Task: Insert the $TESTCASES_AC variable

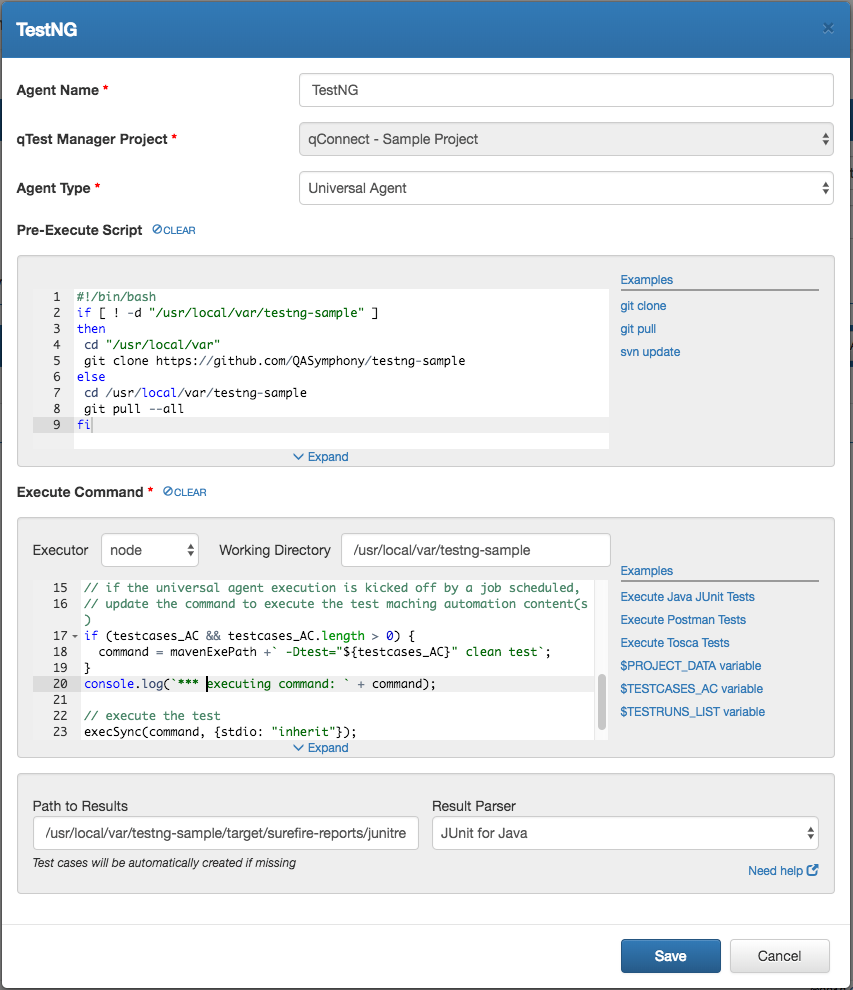Action: (x=691, y=689)
